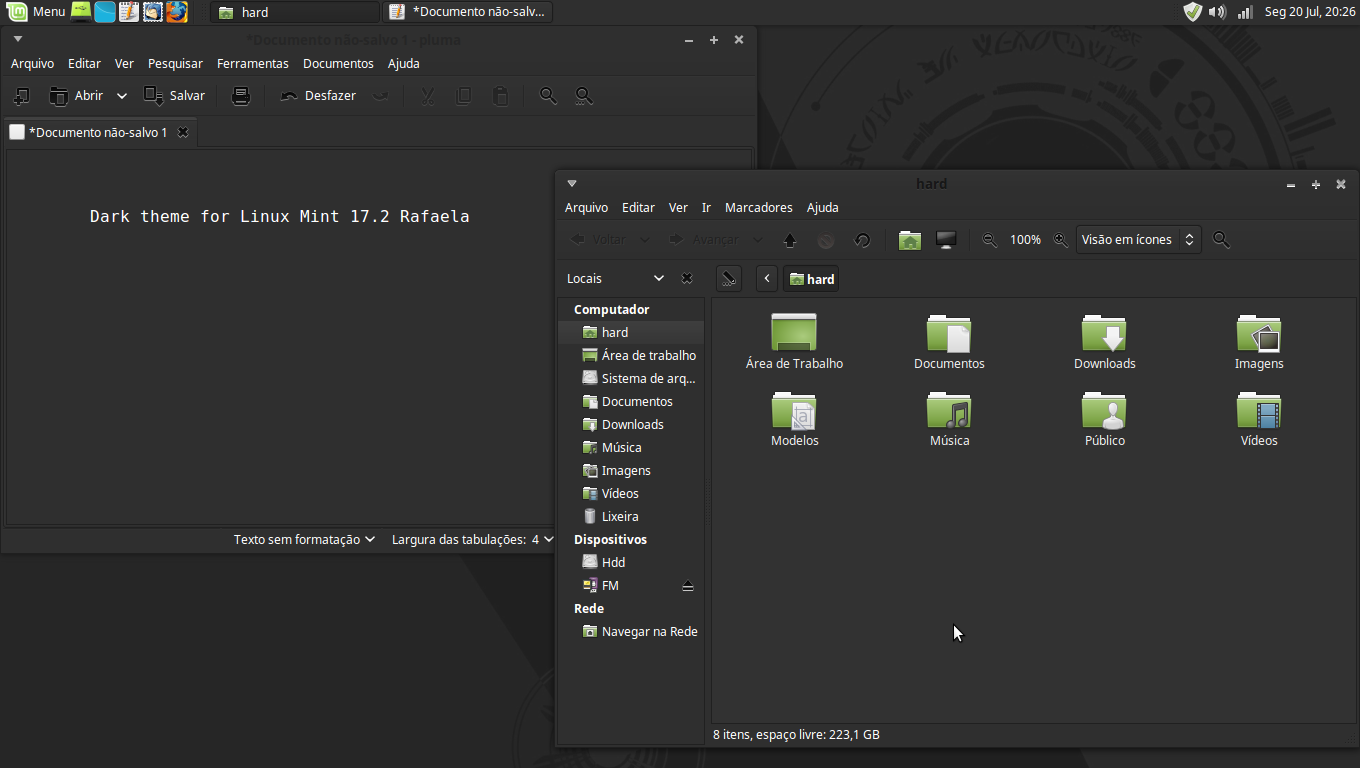Screen dimensions: 1360x768
Task: Zoom out with the minus magnifier icon
Action: coord(989,240)
